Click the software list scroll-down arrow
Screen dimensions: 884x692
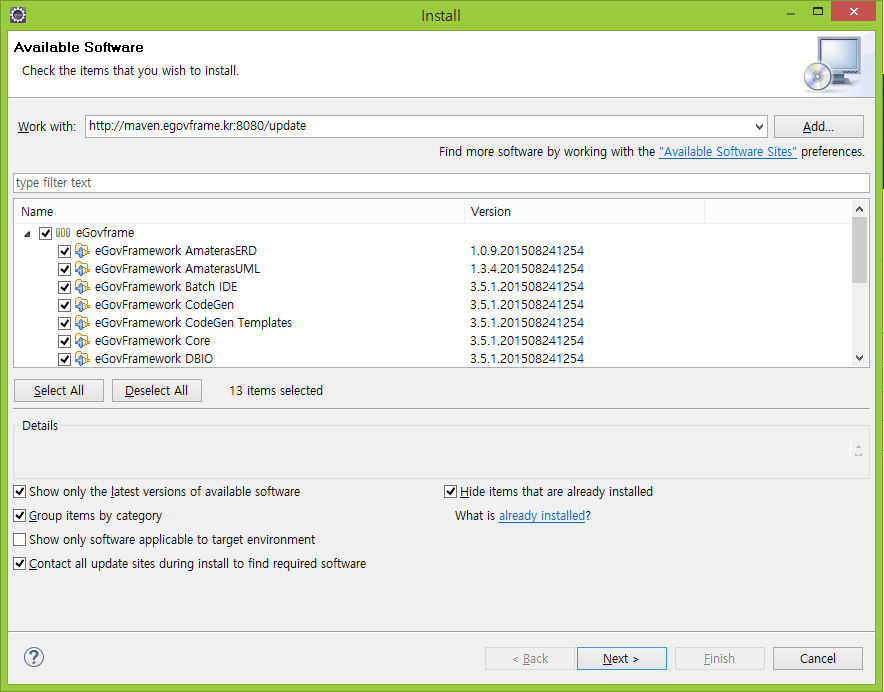(x=859, y=358)
